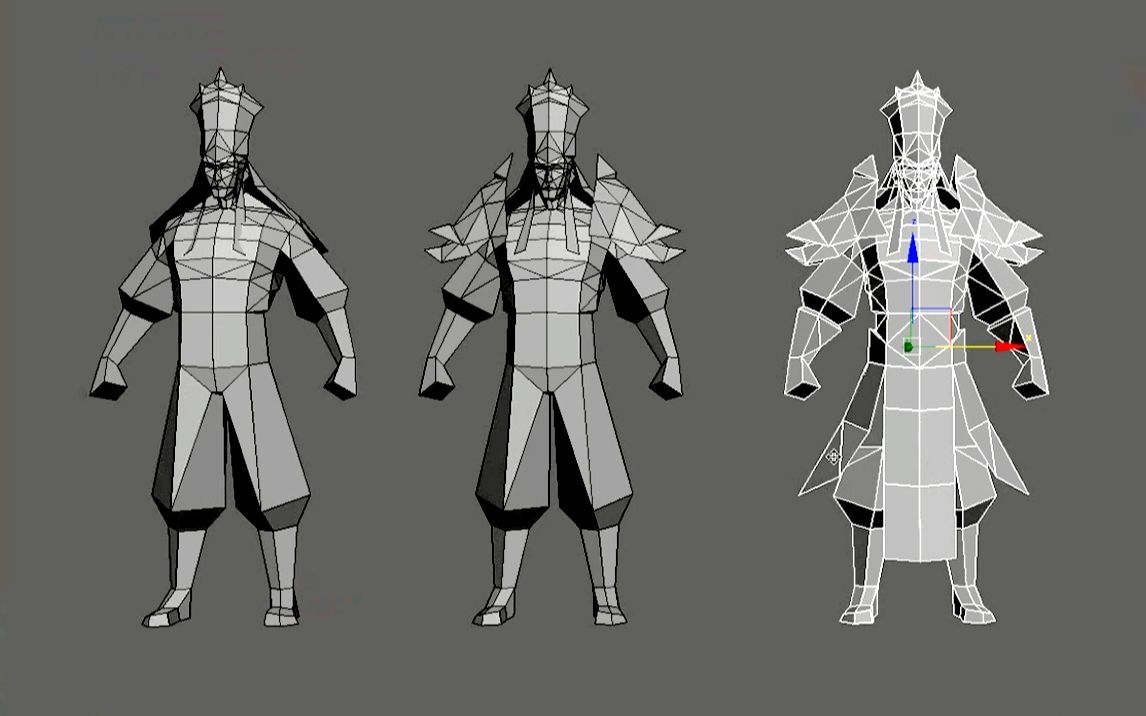Click the yellow X axis label near the gizmo
1146x716 pixels.
click(x=1028, y=337)
